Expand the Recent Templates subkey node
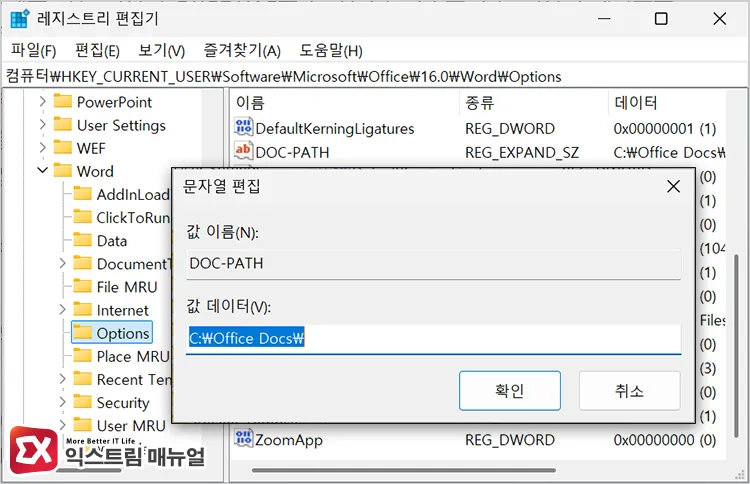This screenshot has width=750, height=484. pos(62,379)
